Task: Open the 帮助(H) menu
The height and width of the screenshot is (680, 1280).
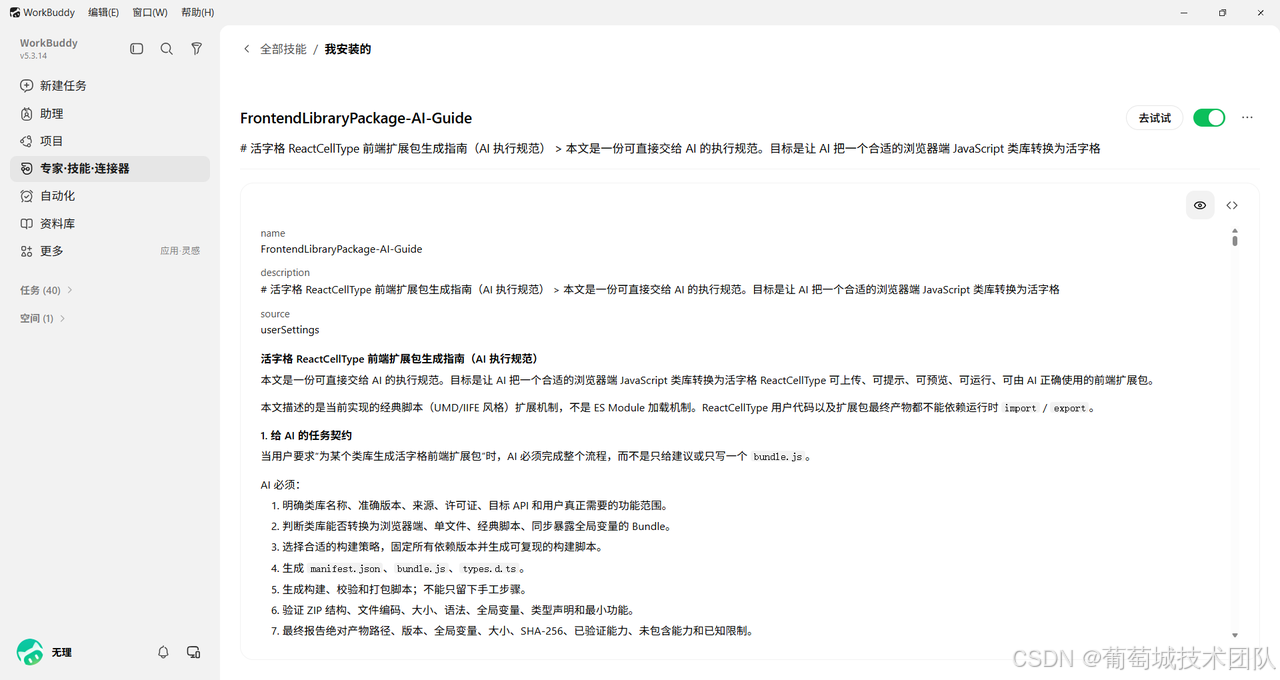Action: pyautogui.click(x=198, y=12)
